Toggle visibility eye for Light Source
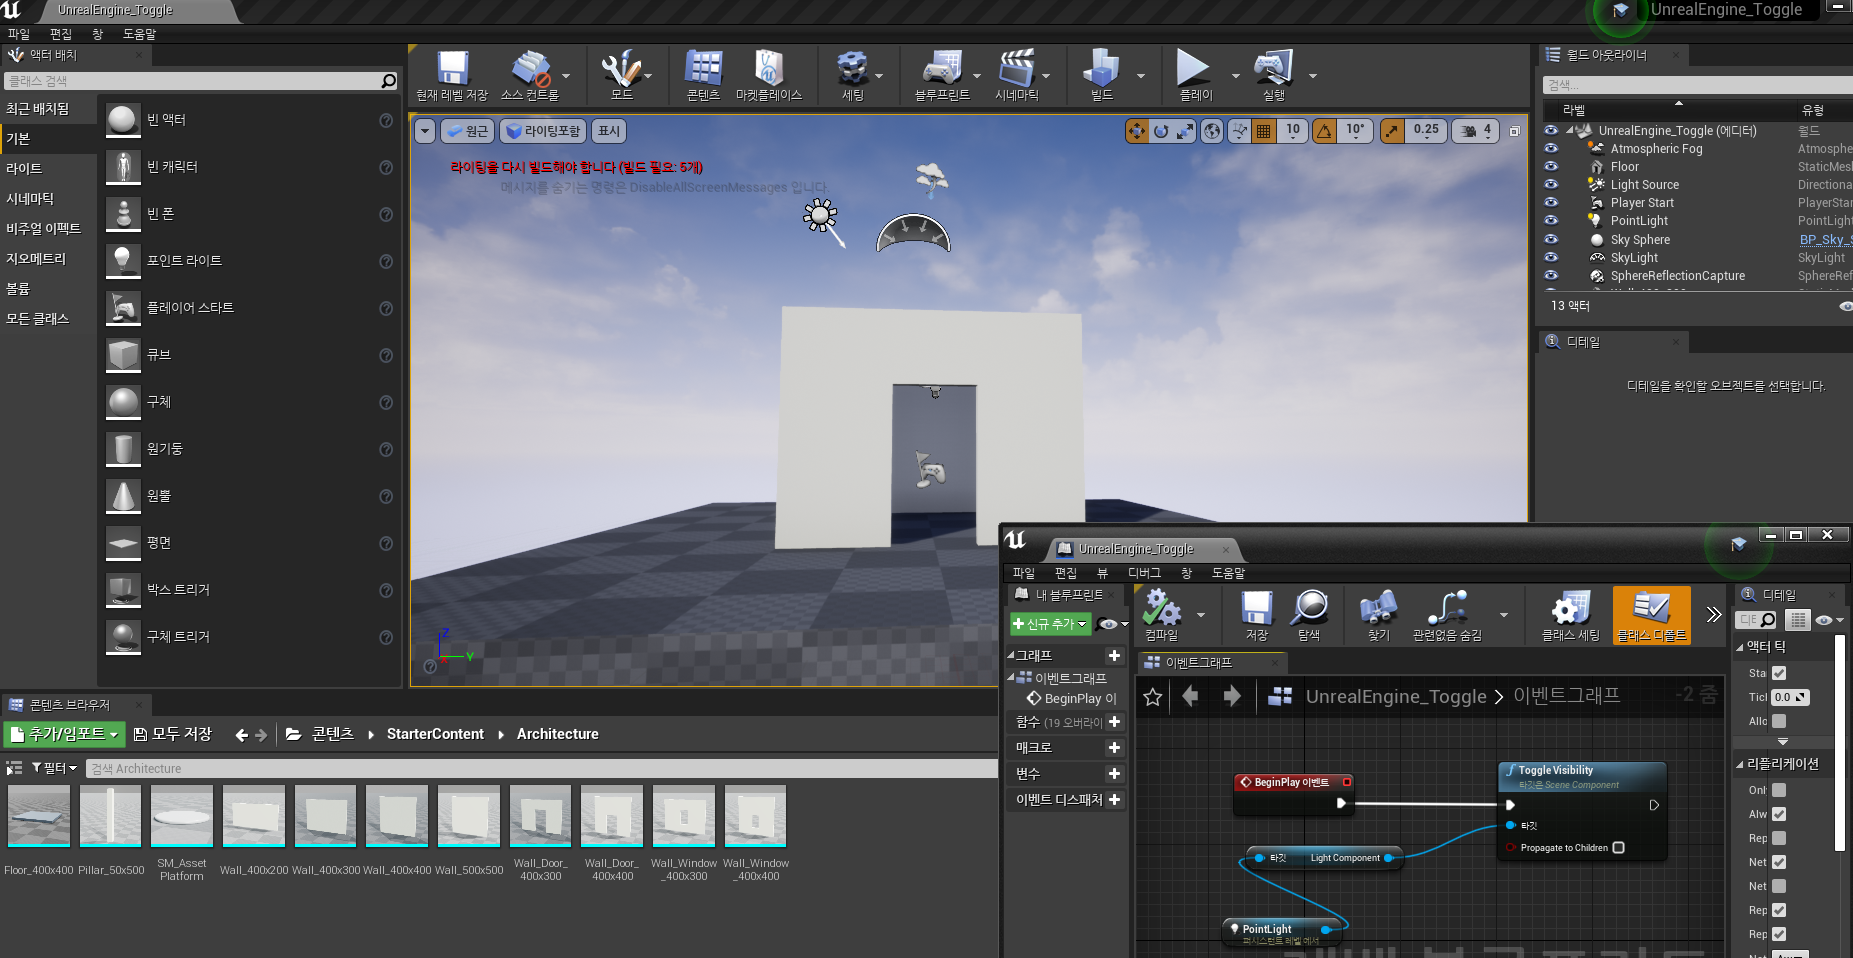Viewport: 1853px width, 958px height. (1551, 184)
